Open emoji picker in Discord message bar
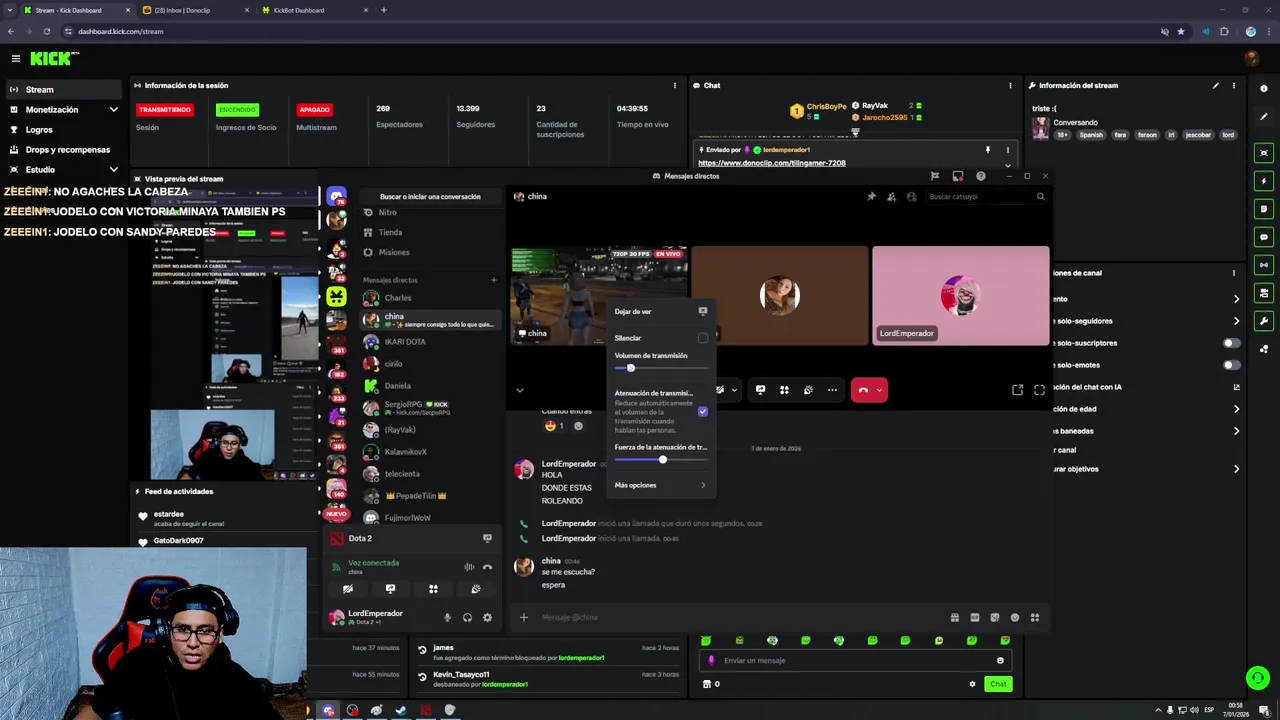1280x720 pixels. [x=1015, y=617]
